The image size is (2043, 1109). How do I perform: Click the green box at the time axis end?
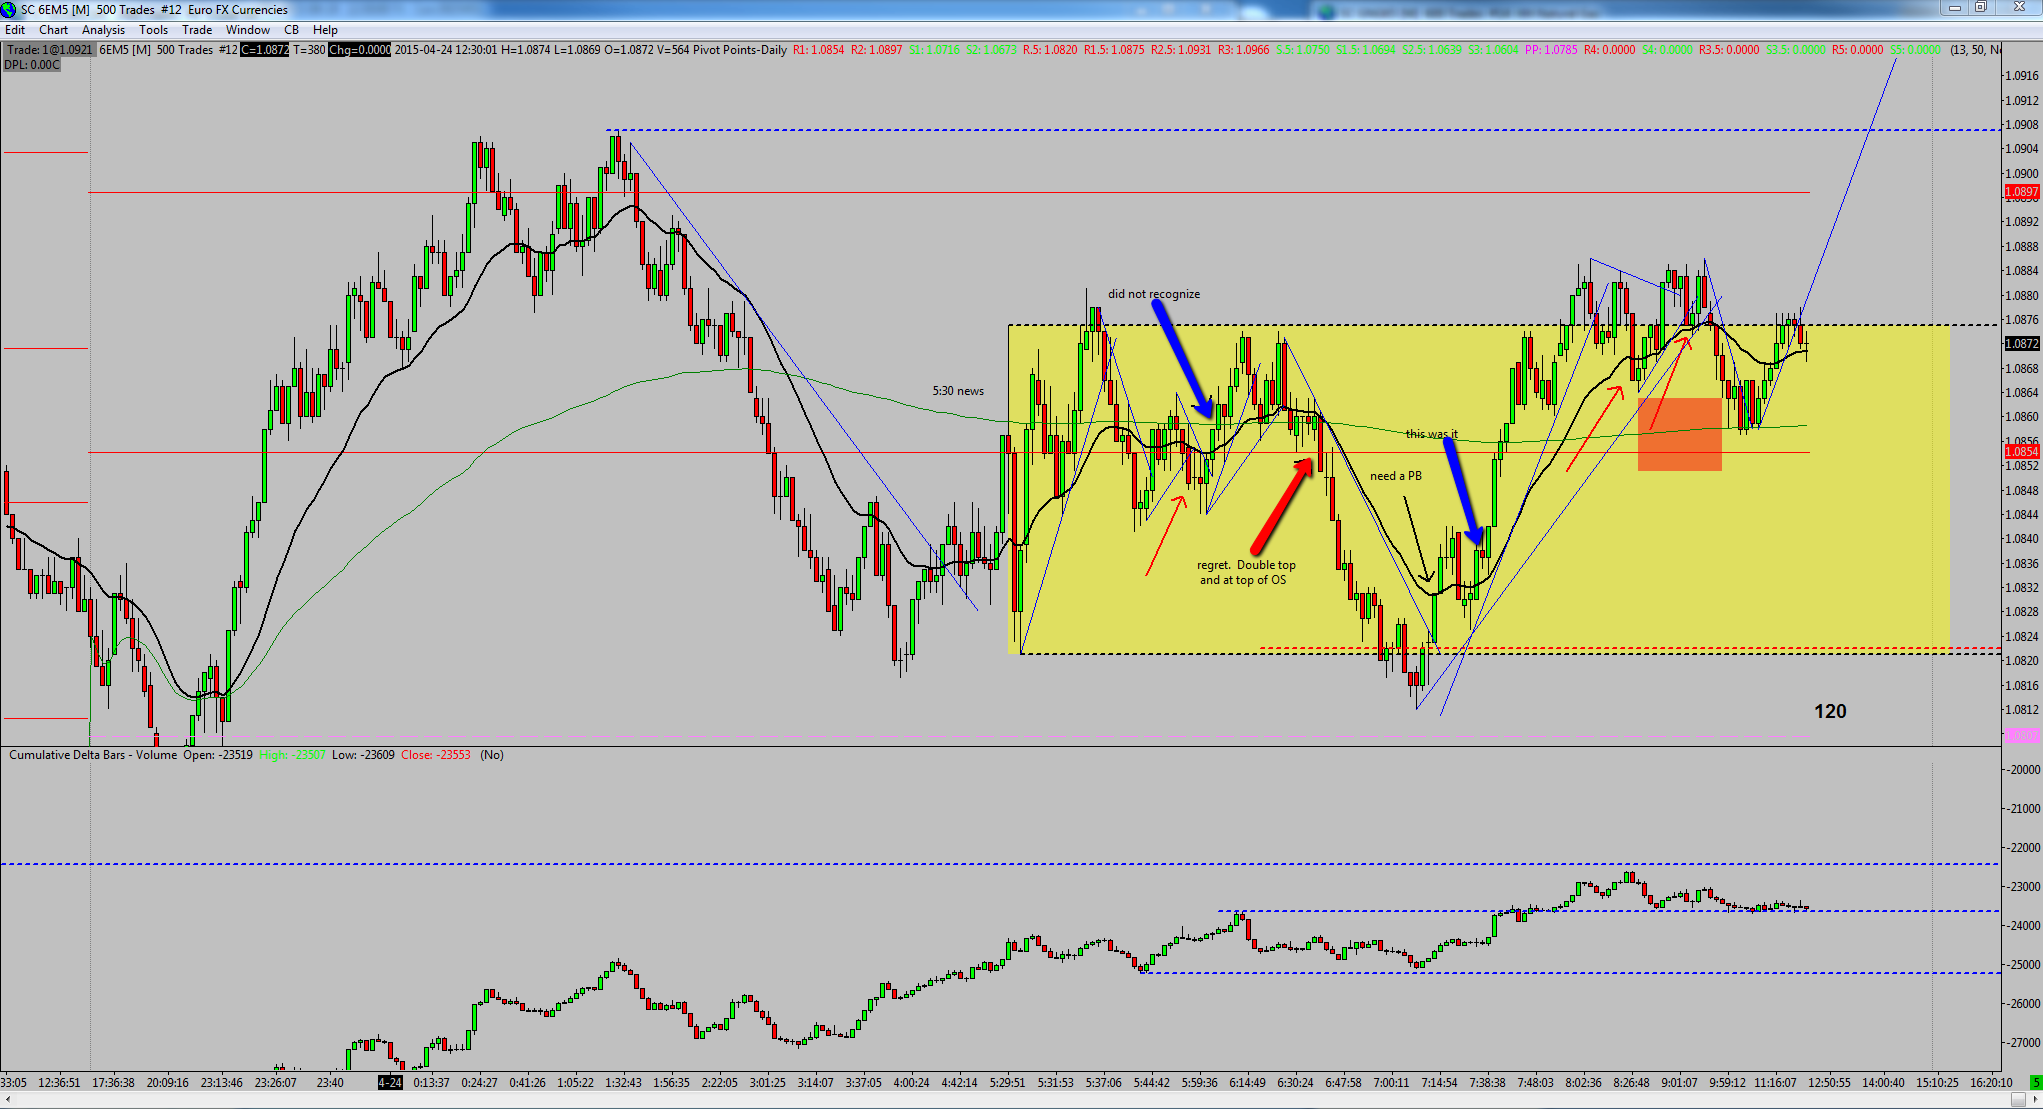click(x=2035, y=1082)
